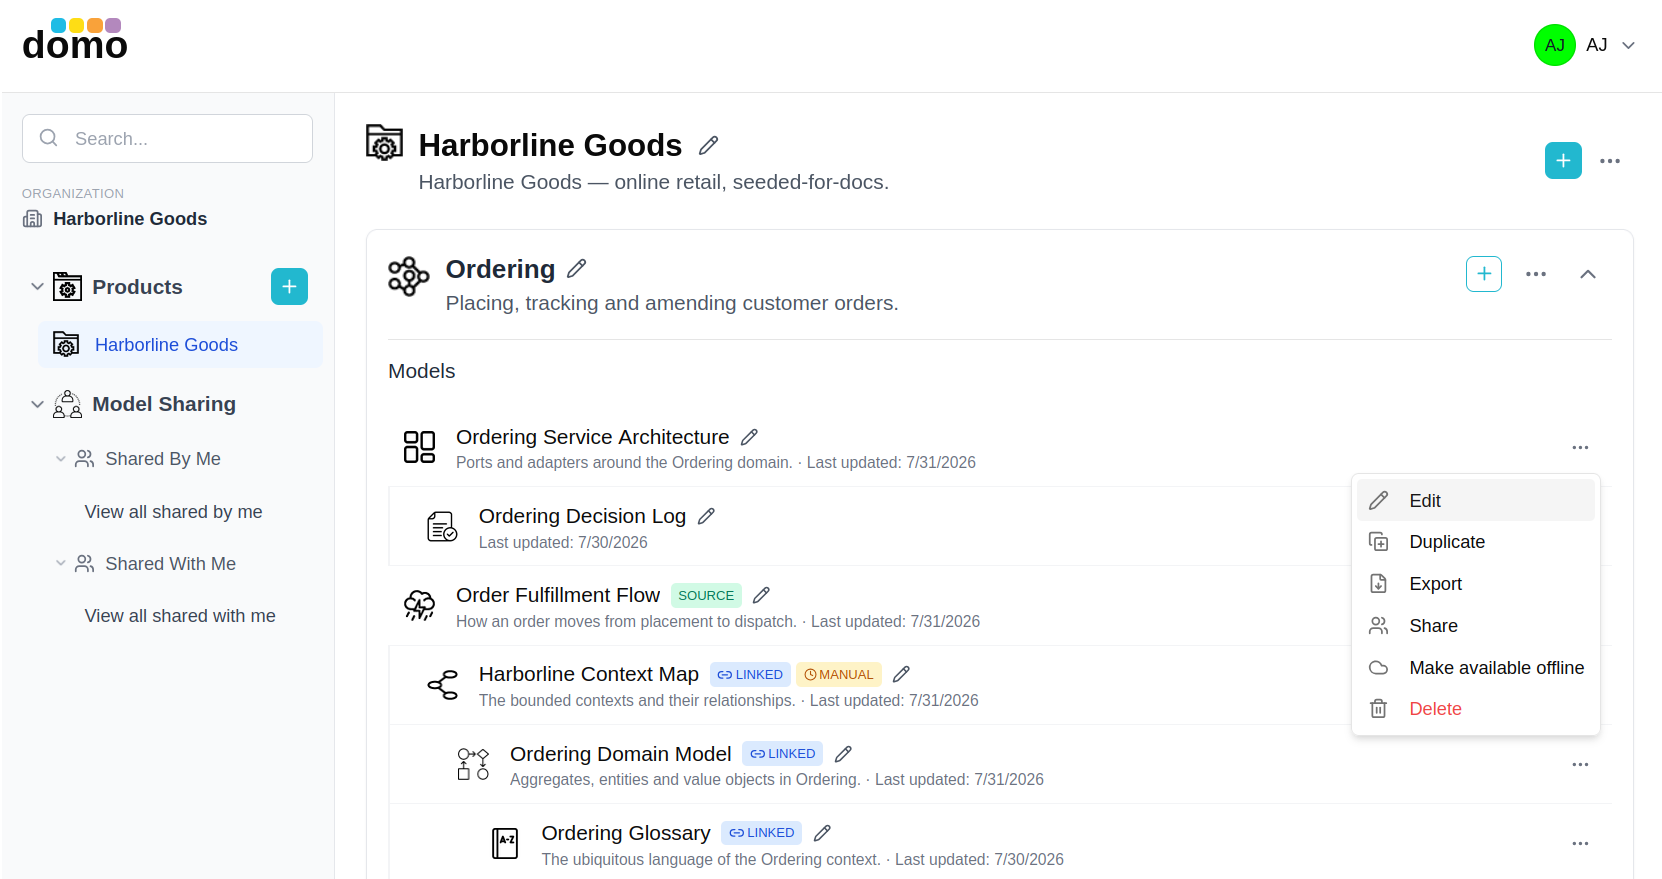Focus the Search input field

click(167, 138)
